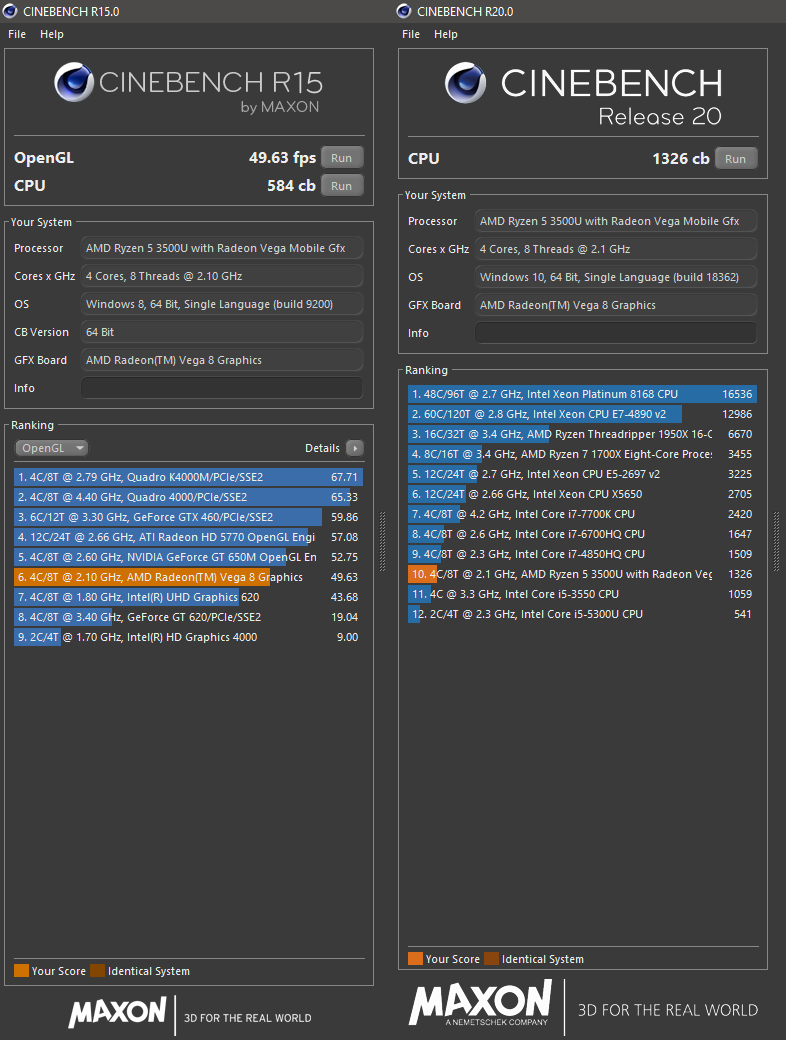
Task: Click orange Your Score swatch in R15 legend
Action: (21, 971)
